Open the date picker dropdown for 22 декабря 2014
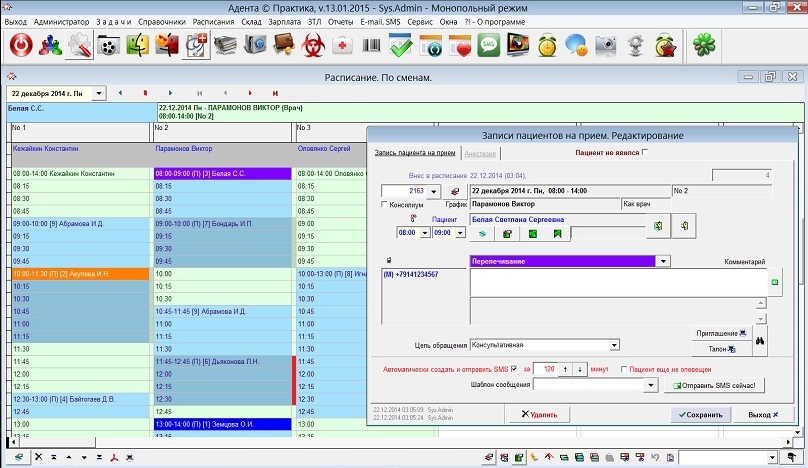 pyautogui.click(x=98, y=93)
